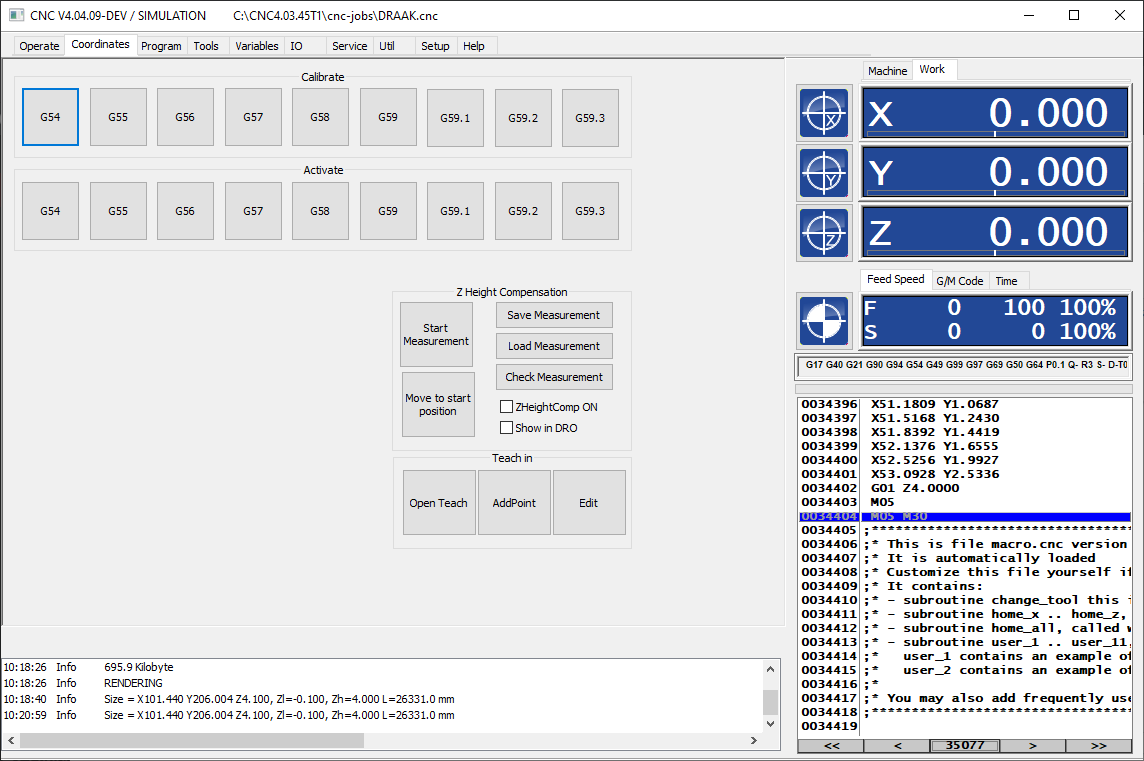Open the G/M Code tab

point(959,281)
